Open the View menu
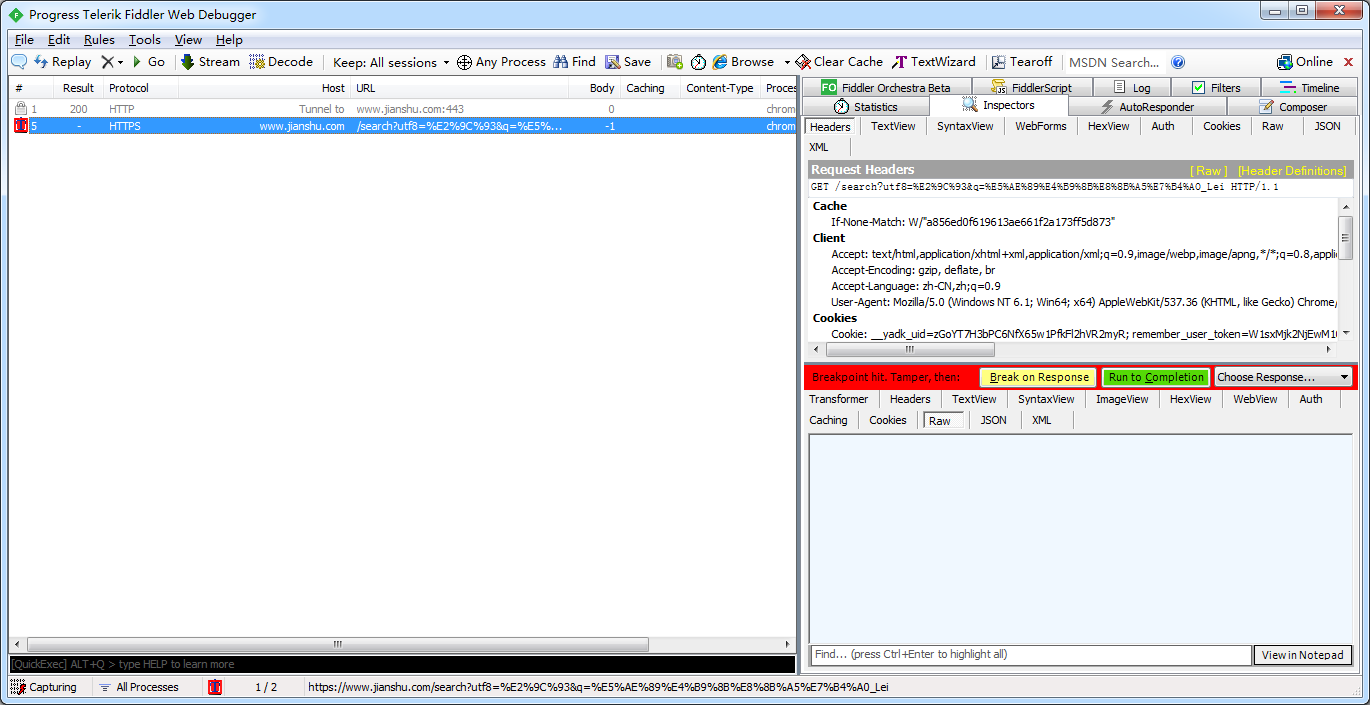The height and width of the screenshot is (705, 1370). [x=188, y=40]
